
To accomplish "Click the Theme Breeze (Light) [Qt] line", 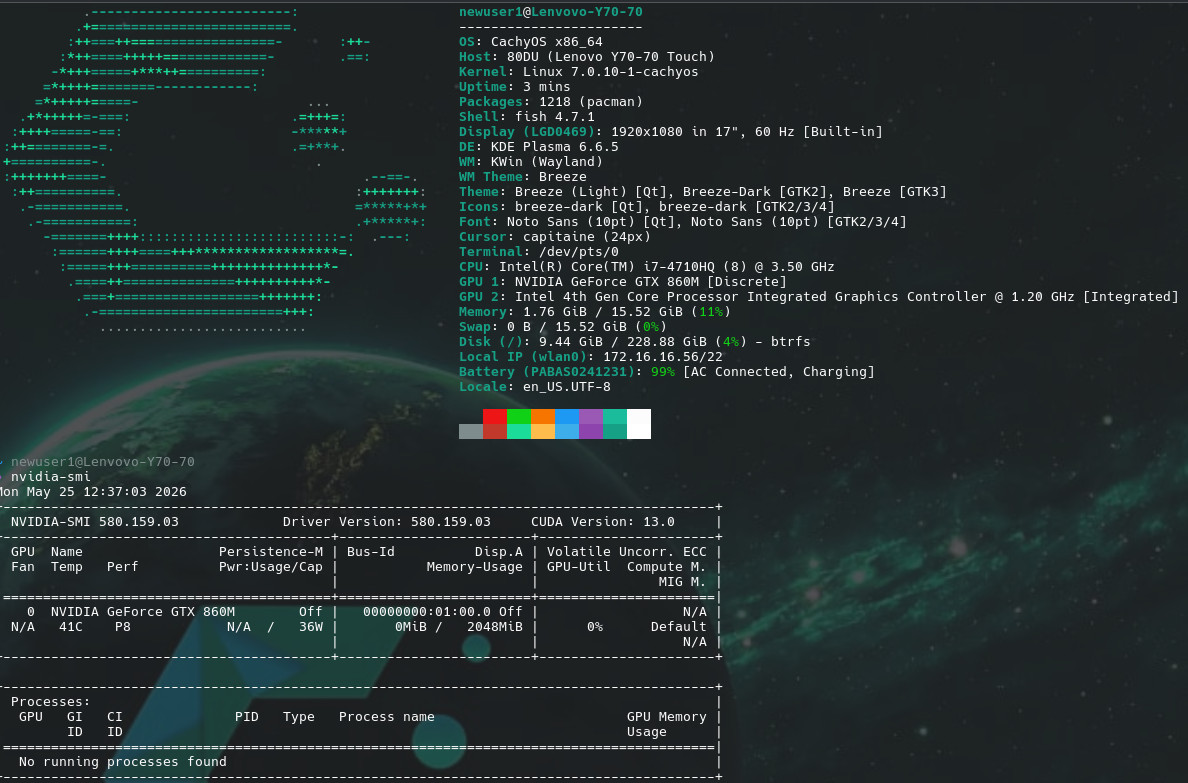I will tap(702, 192).
